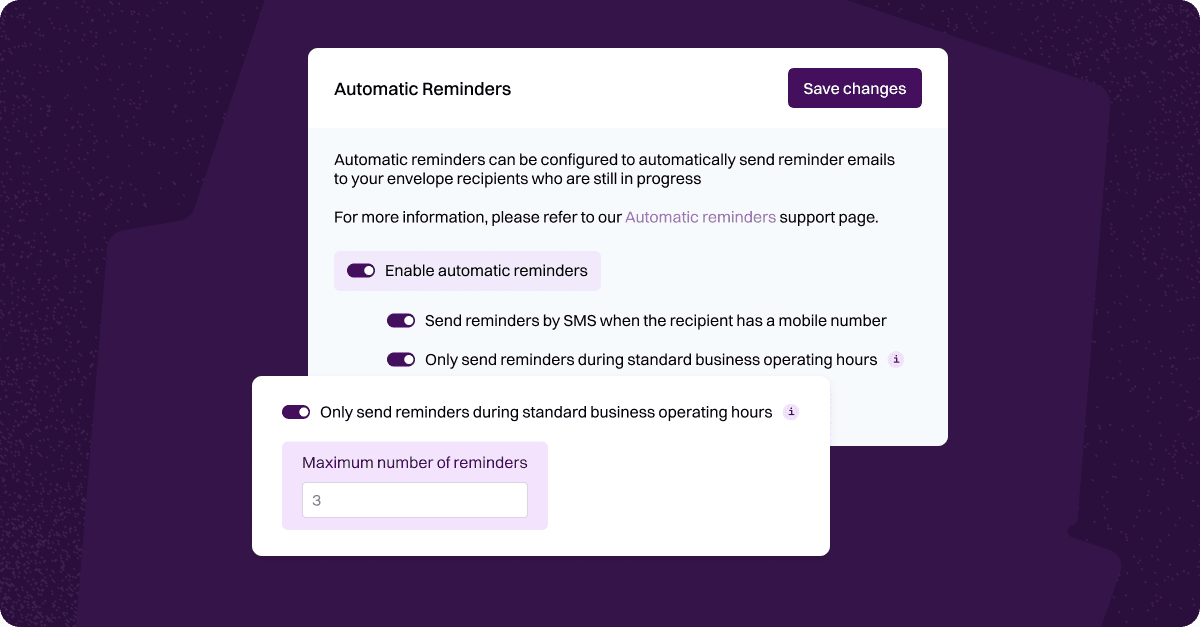The image size is (1200, 627).
Task: Click the SMS mobile number reminder label text
Action: point(655,321)
